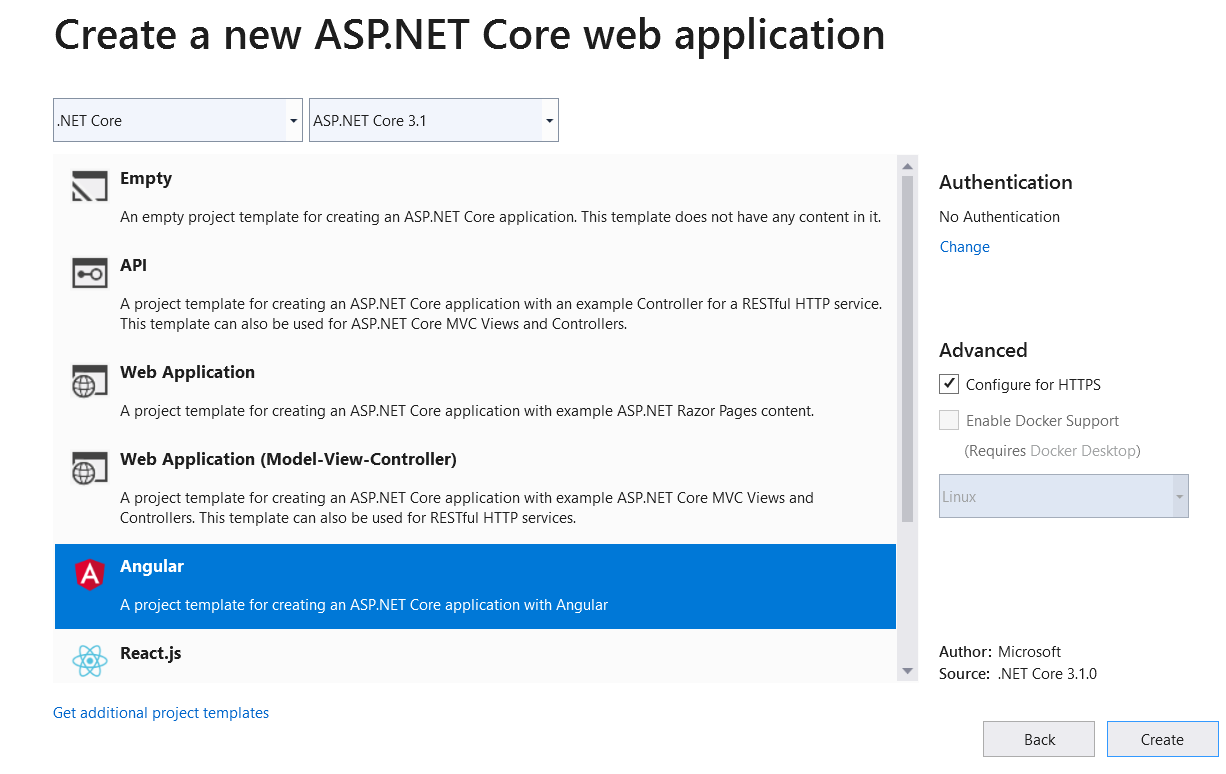The width and height of the screenshot is (1226, 774).
Task: Select the Web Application (Model-View-Controller) template title
Action: point(288,459)
